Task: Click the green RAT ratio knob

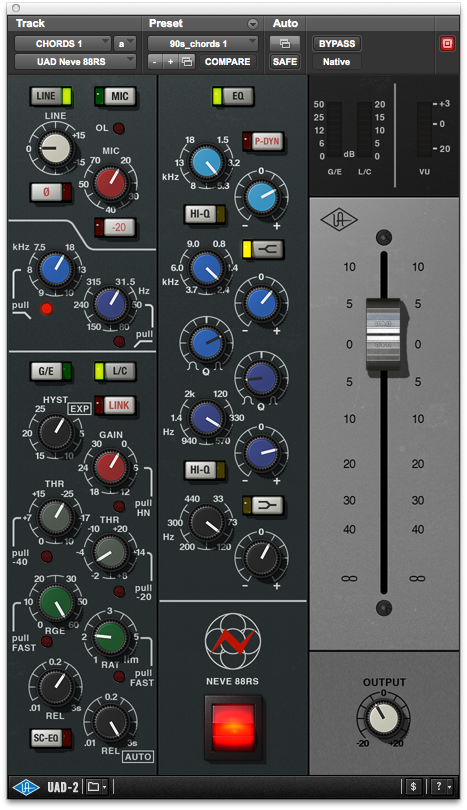Action: [111, 636]
